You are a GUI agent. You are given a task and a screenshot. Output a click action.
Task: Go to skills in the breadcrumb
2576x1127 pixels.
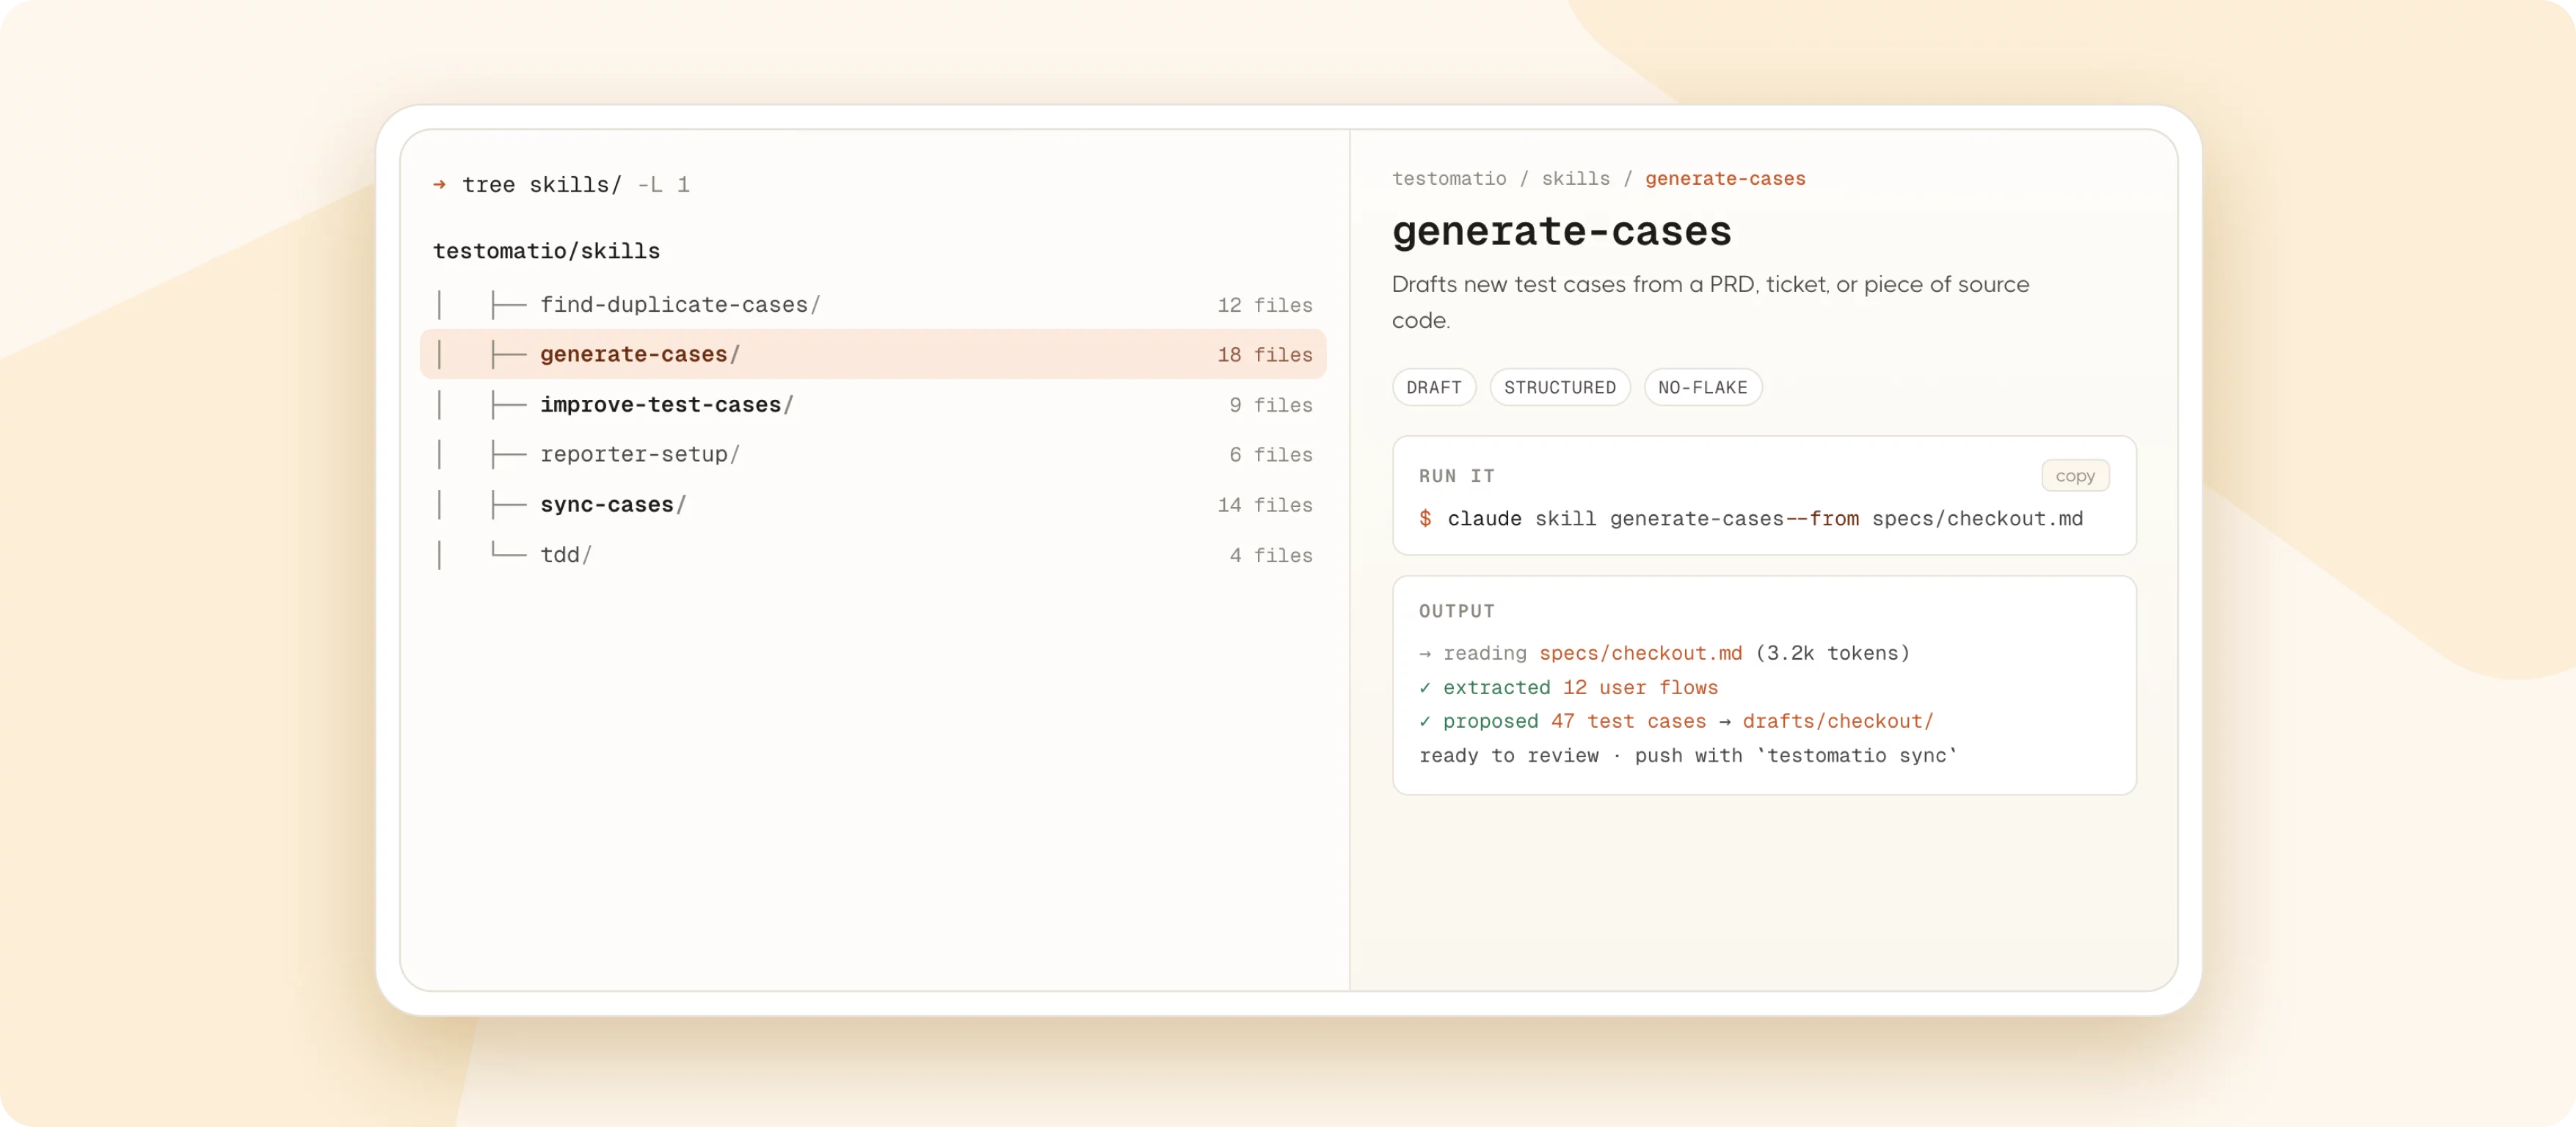pyautogui.click(x=1575, y=178)
